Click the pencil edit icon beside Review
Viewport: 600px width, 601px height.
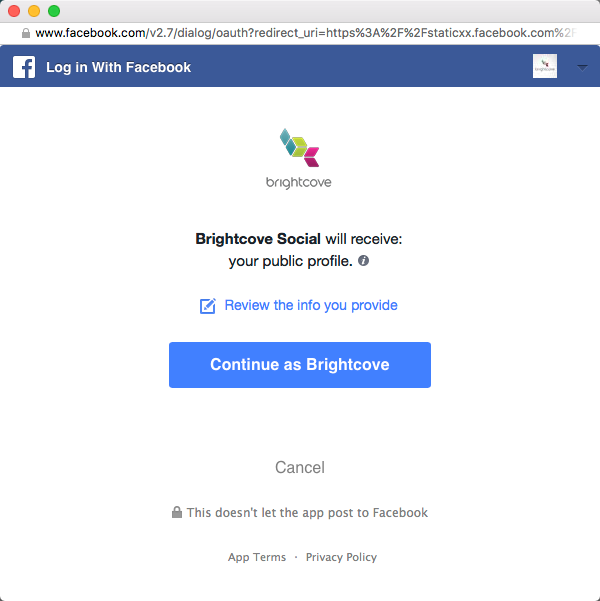208,306
